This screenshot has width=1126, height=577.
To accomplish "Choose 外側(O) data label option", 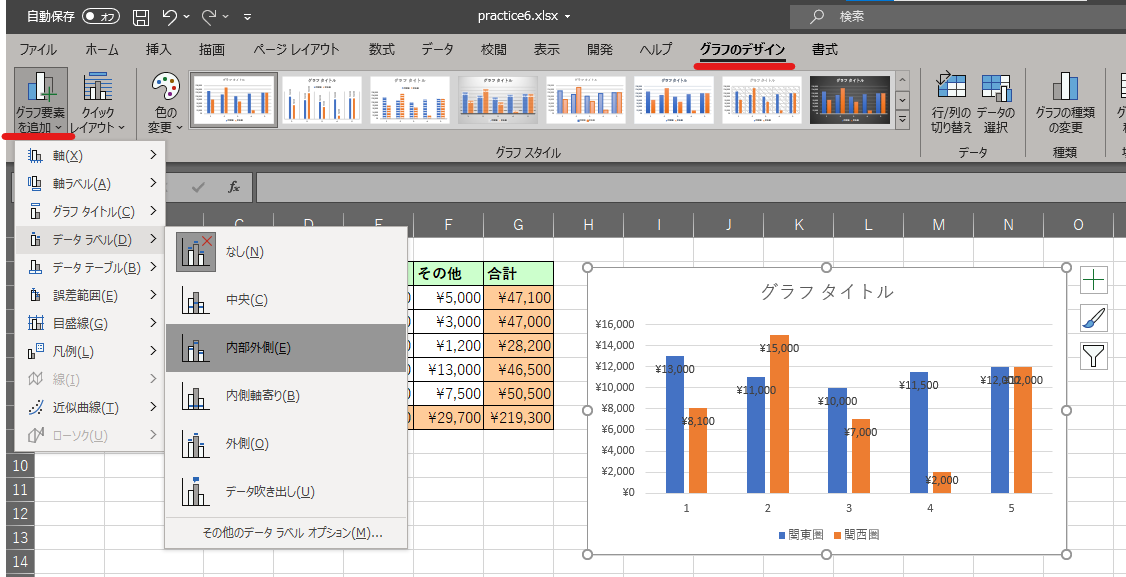I will click(286, 443).
